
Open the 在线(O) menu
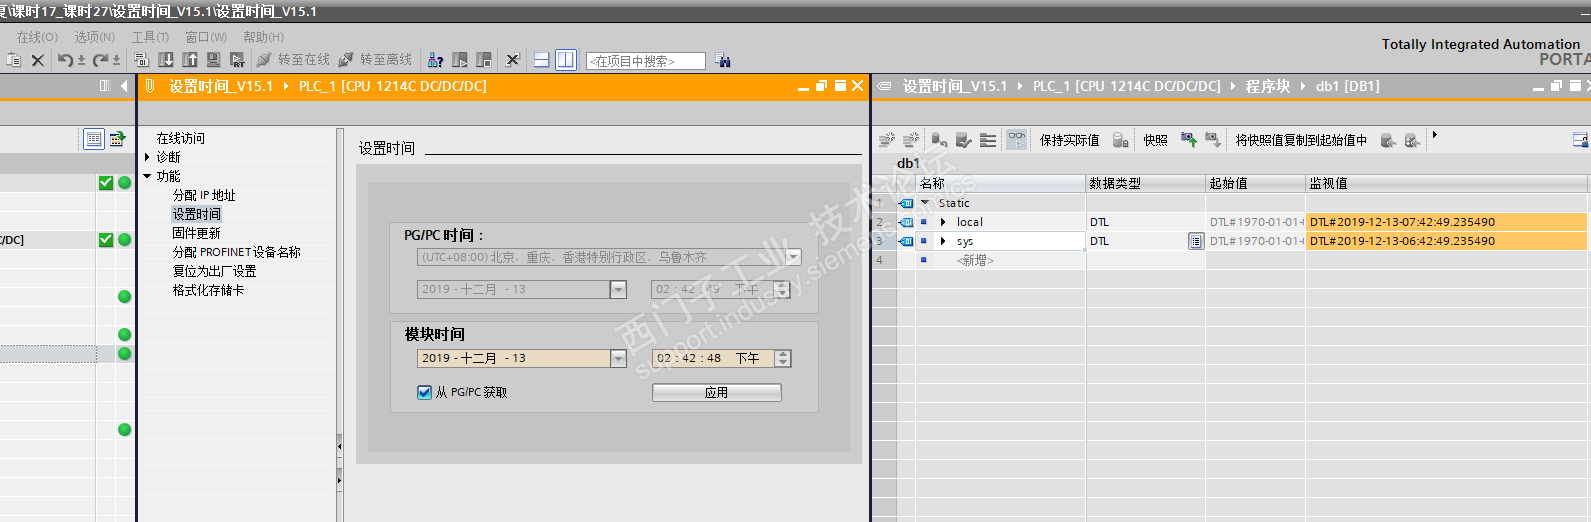coord(37,37)
